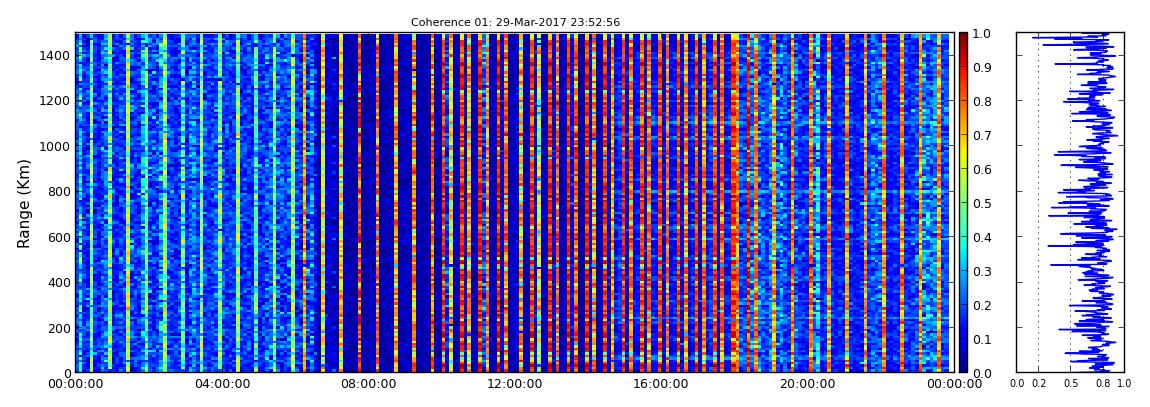Click the colorbar '0.7' label
1150x407 pixels.
tap(981, 136)
